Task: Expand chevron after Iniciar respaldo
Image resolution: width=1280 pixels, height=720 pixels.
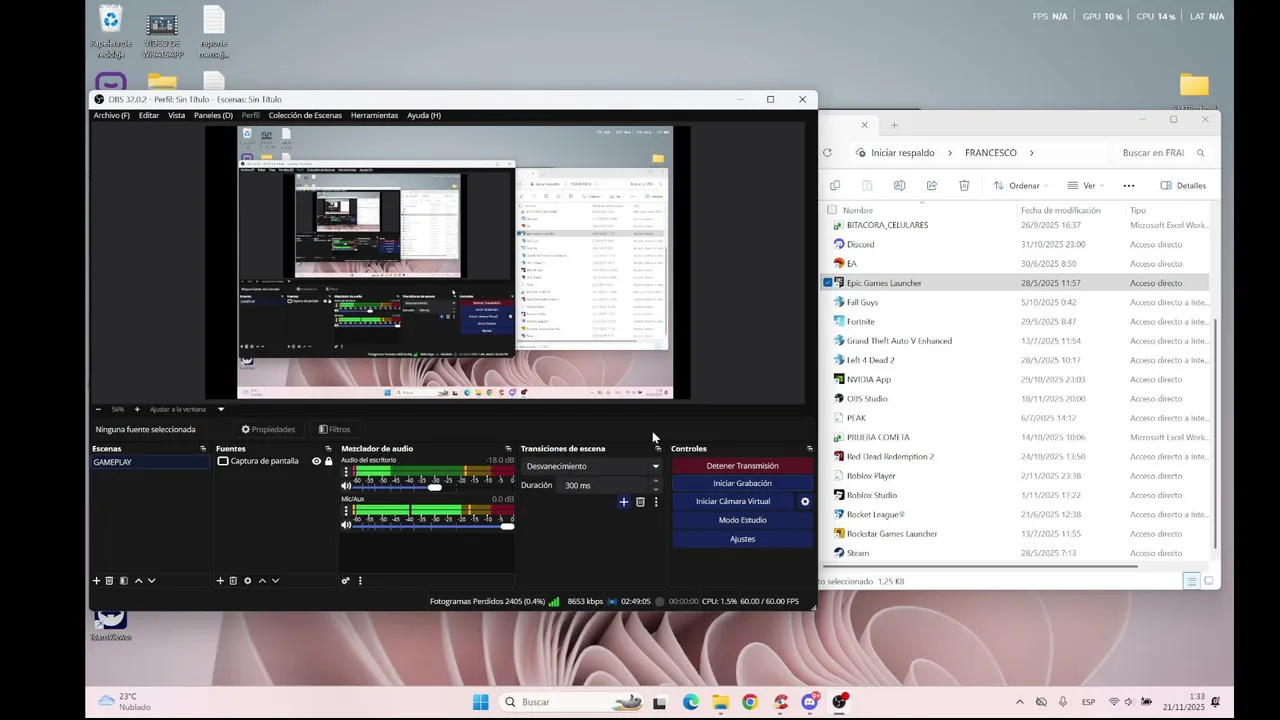Action: click(x=949, y=153)
